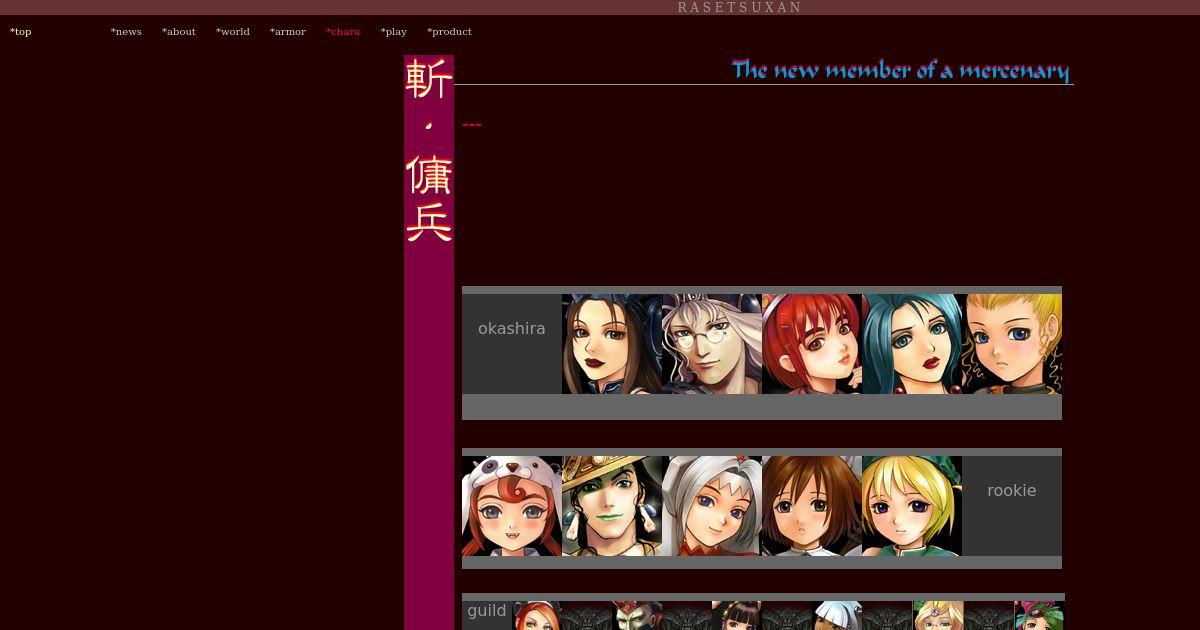Viewport: 1200px width, 630px height.
Task: Select white-haired dark-skinned guild portrait
Action: pyautogui.click(x=837, y=616)
